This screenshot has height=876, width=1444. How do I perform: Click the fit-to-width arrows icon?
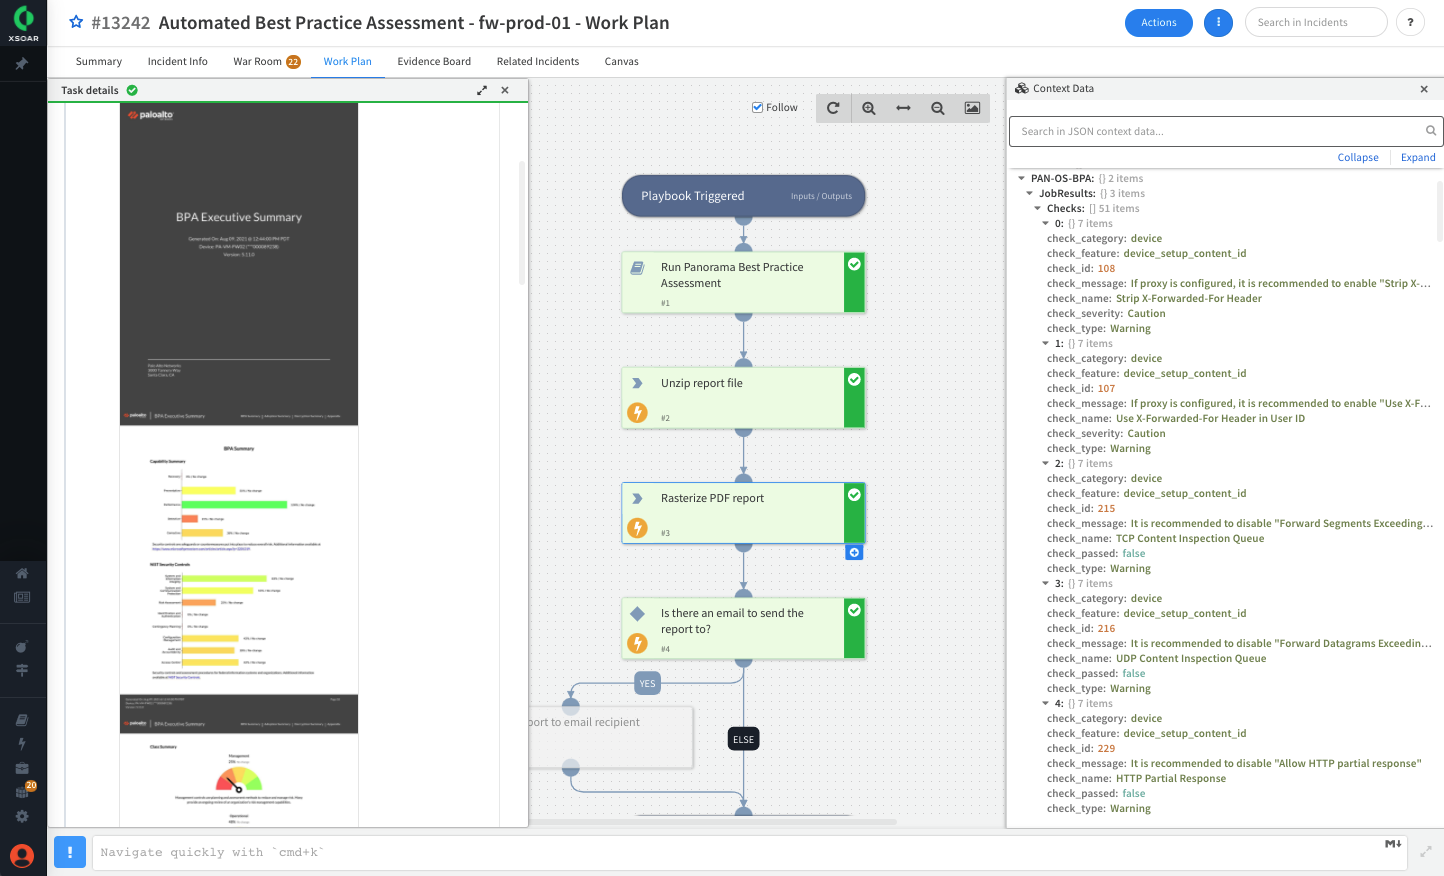click(x=903, y=108)
